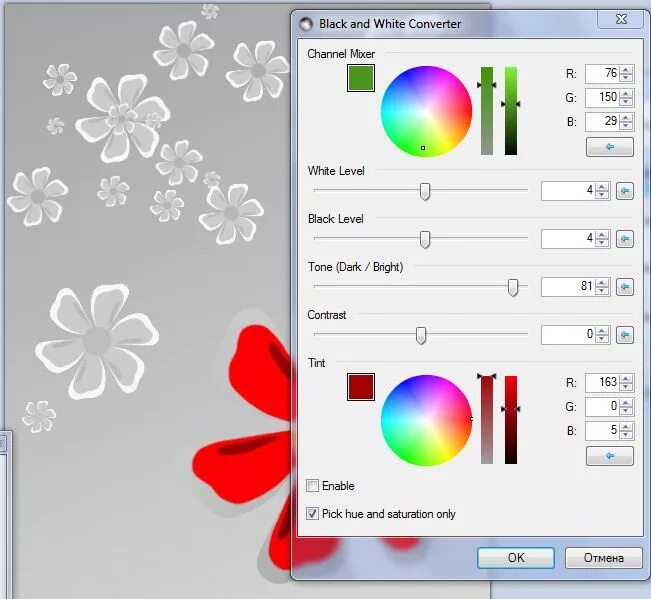
Task: Click the Tone slider thumb
Action: [x=513, y=287]
